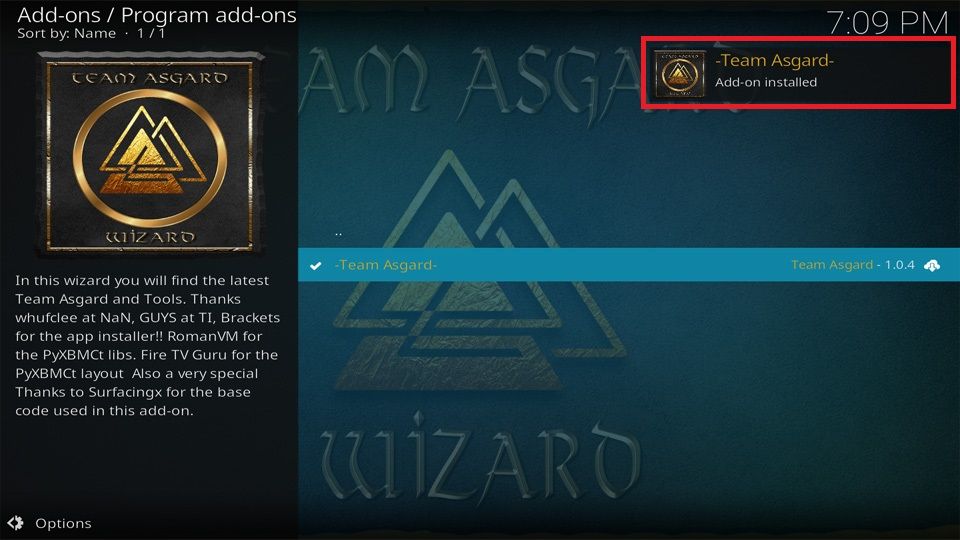Image resolution: width=960 pixels, height=540 pixels.
Task: Click the small wizard icon in the notification
Action: 680,73
